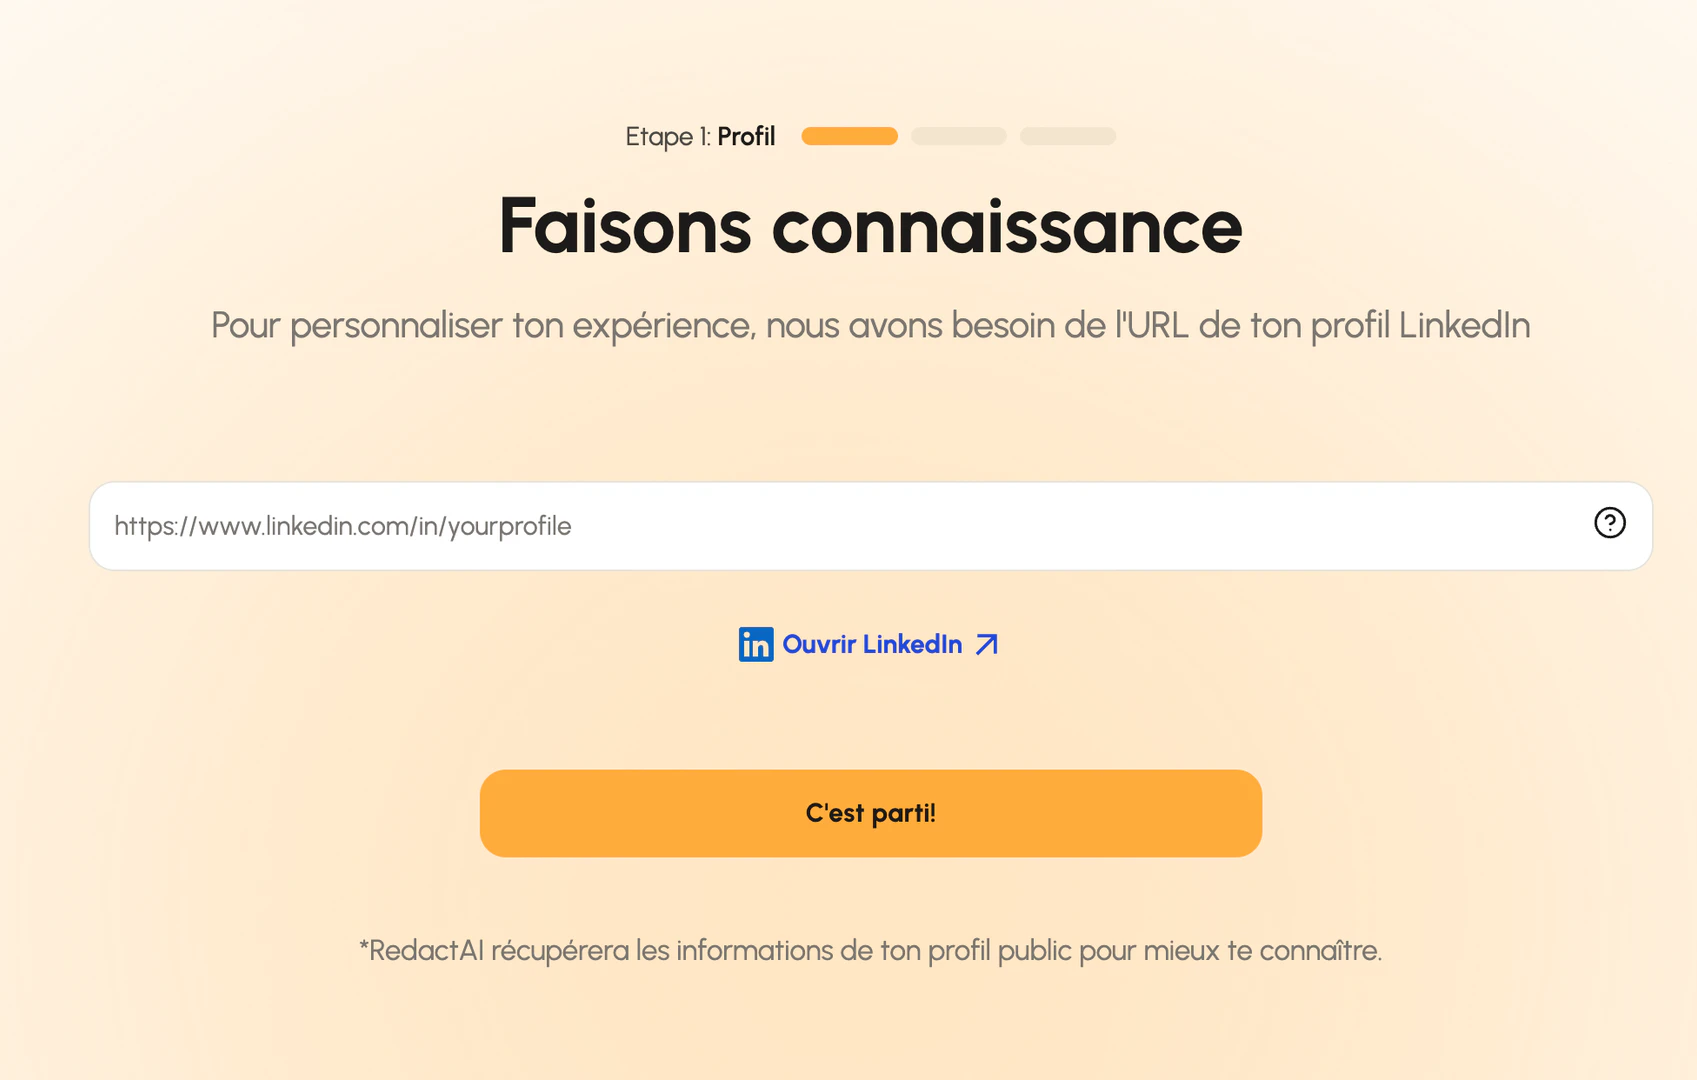Viewport: 1697px width, 1080px height.
Task: Open the 'Ouvrir LinkedIn' link
Action: pyautogui.click(x=872, y=645)
